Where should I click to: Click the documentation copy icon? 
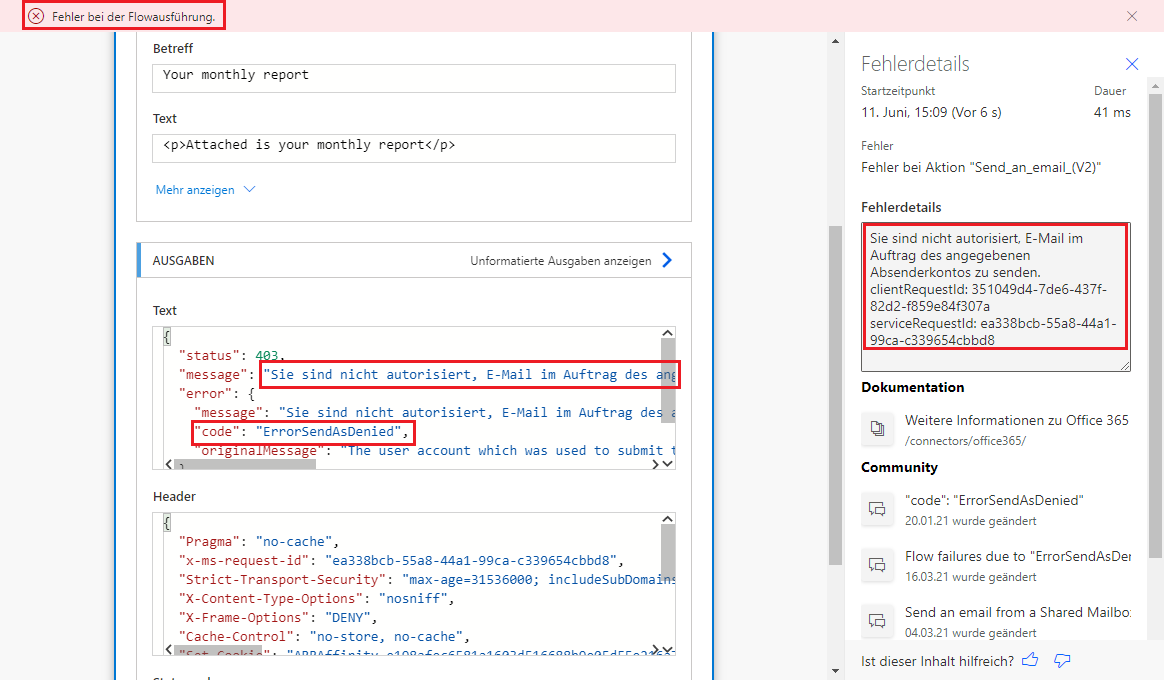tap(877, 428)
